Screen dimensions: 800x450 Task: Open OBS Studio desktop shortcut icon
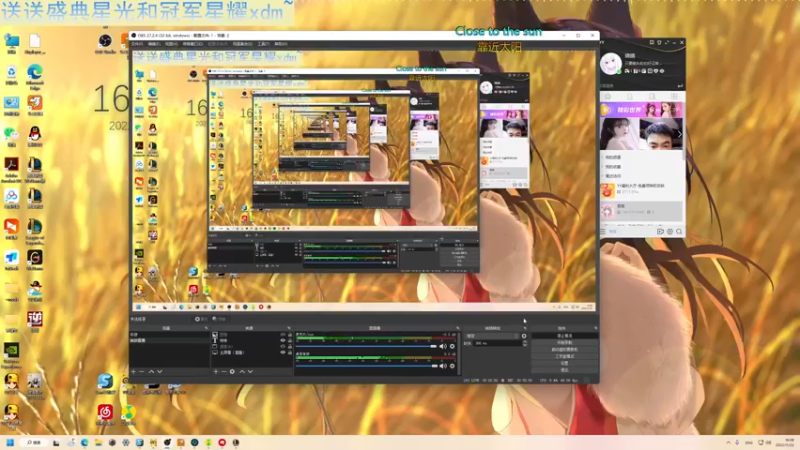tap(105, 43)
